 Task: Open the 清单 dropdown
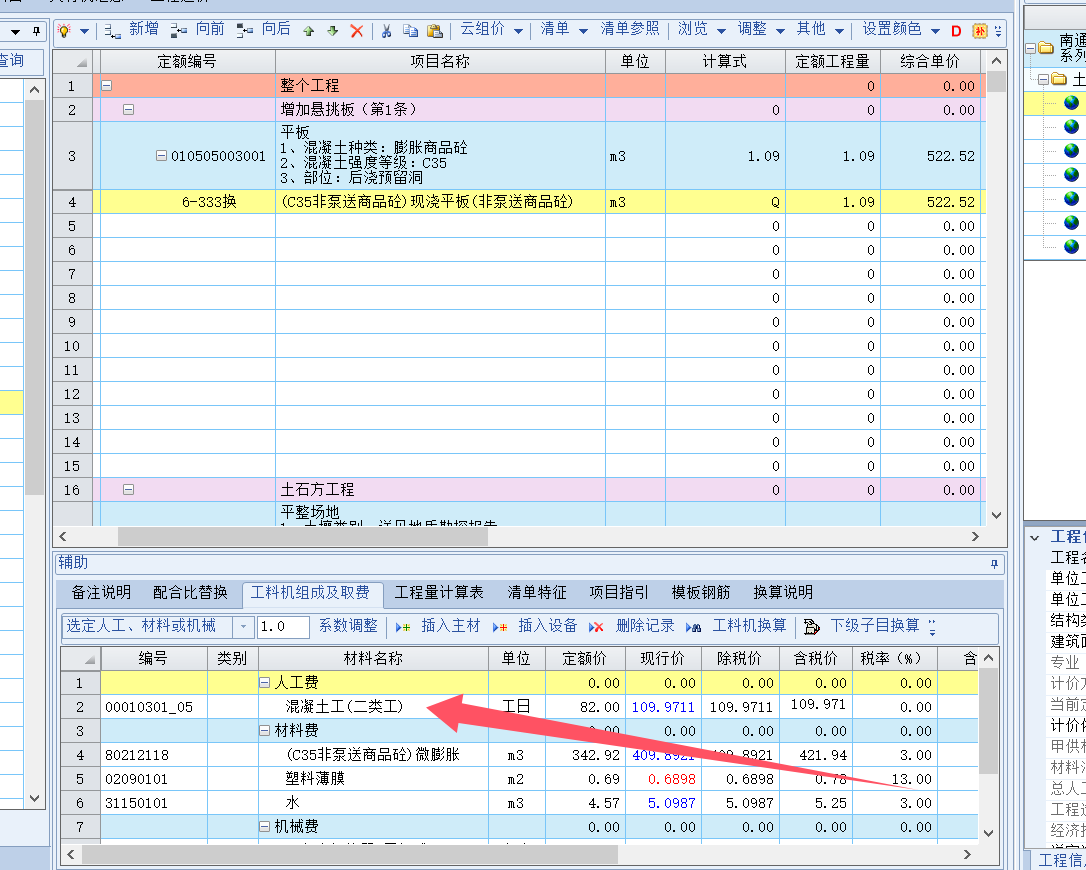[x=583, y=30]
